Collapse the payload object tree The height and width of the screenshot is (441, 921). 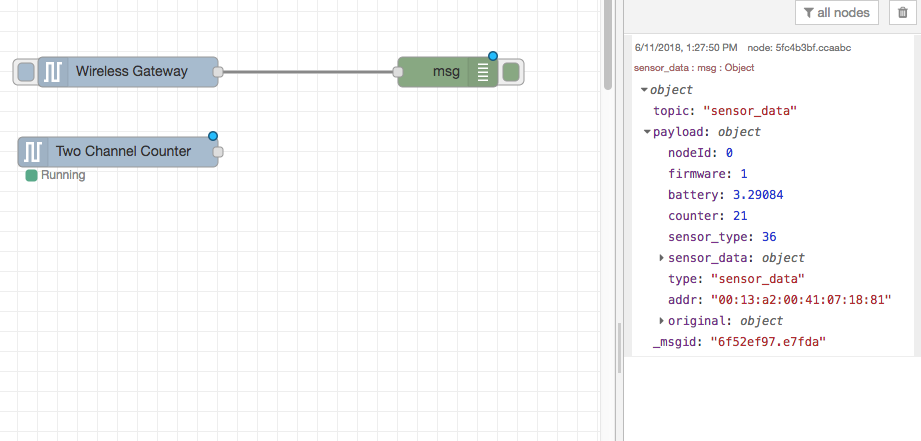click(648, 132)
